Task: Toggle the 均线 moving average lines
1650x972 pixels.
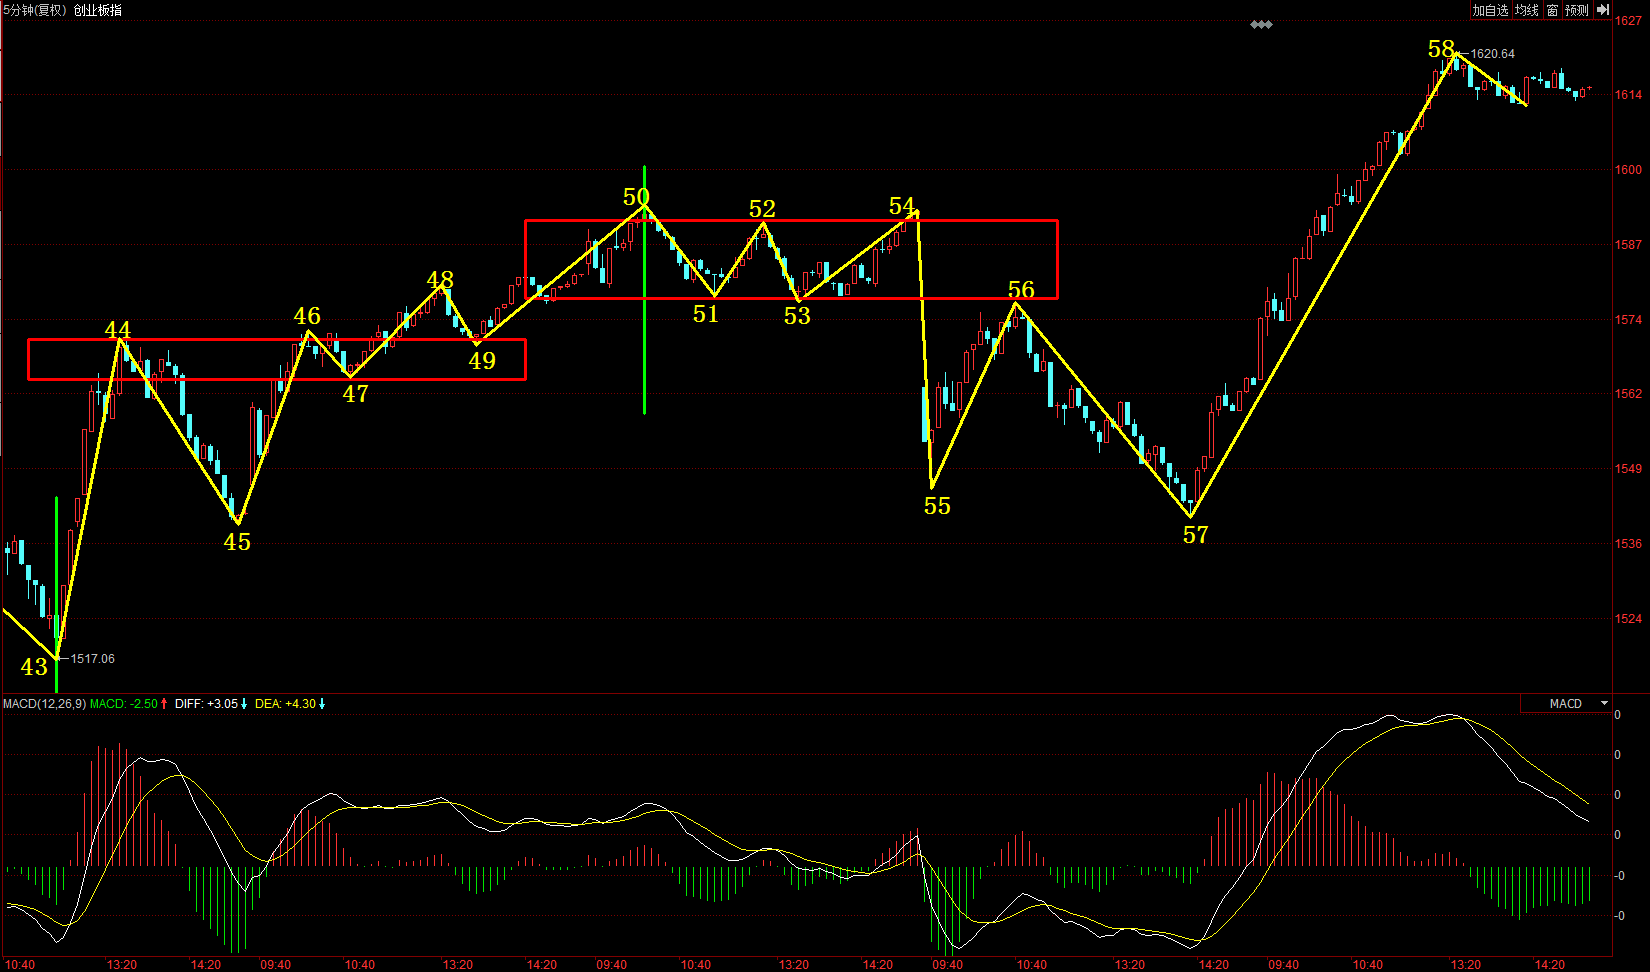Action: click(1526, 10)
